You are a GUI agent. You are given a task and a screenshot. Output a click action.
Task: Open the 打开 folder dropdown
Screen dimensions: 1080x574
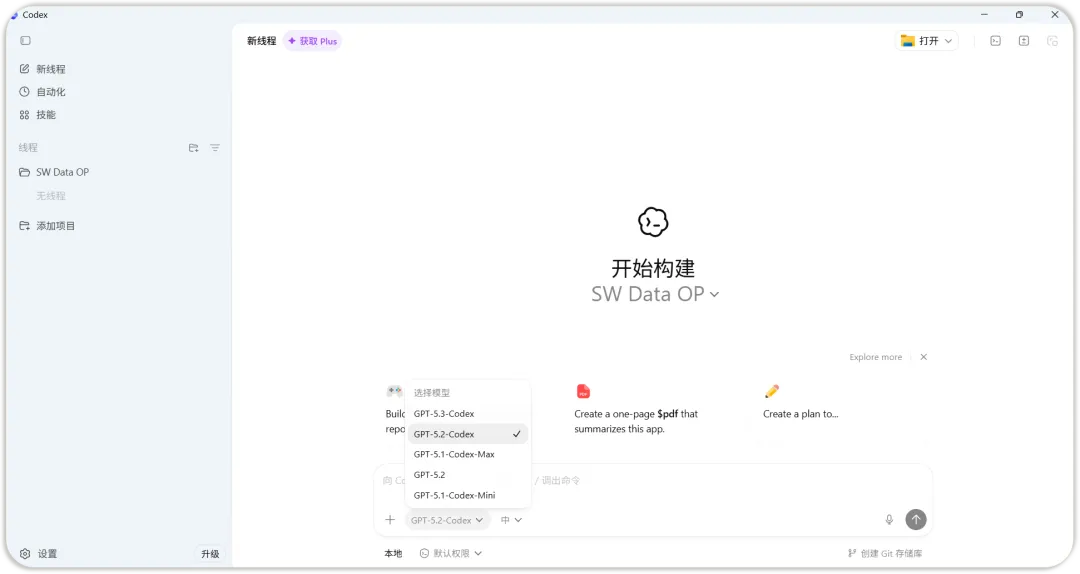927,41
